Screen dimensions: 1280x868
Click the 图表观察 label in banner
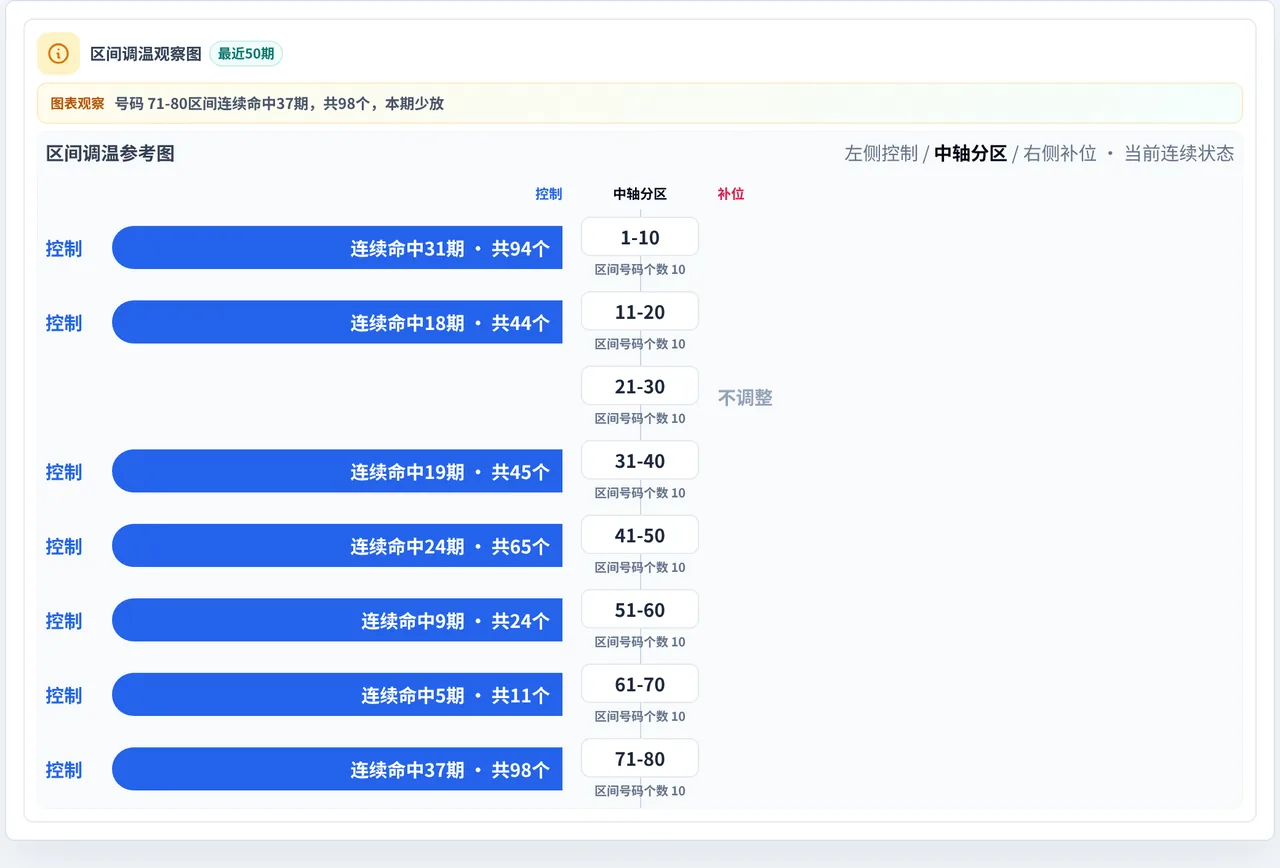(77, 103)
